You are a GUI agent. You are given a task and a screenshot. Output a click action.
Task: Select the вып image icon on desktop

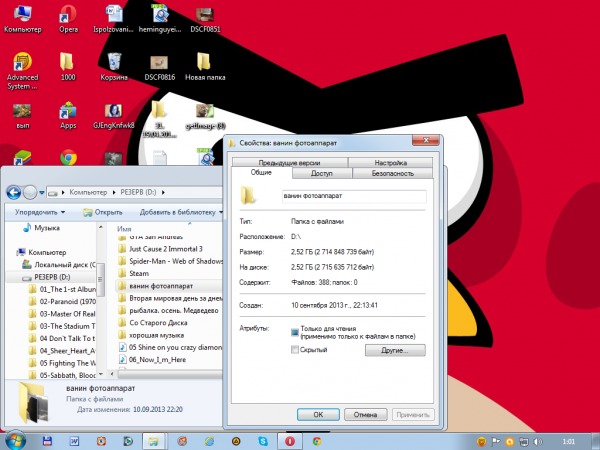[23, 116]
